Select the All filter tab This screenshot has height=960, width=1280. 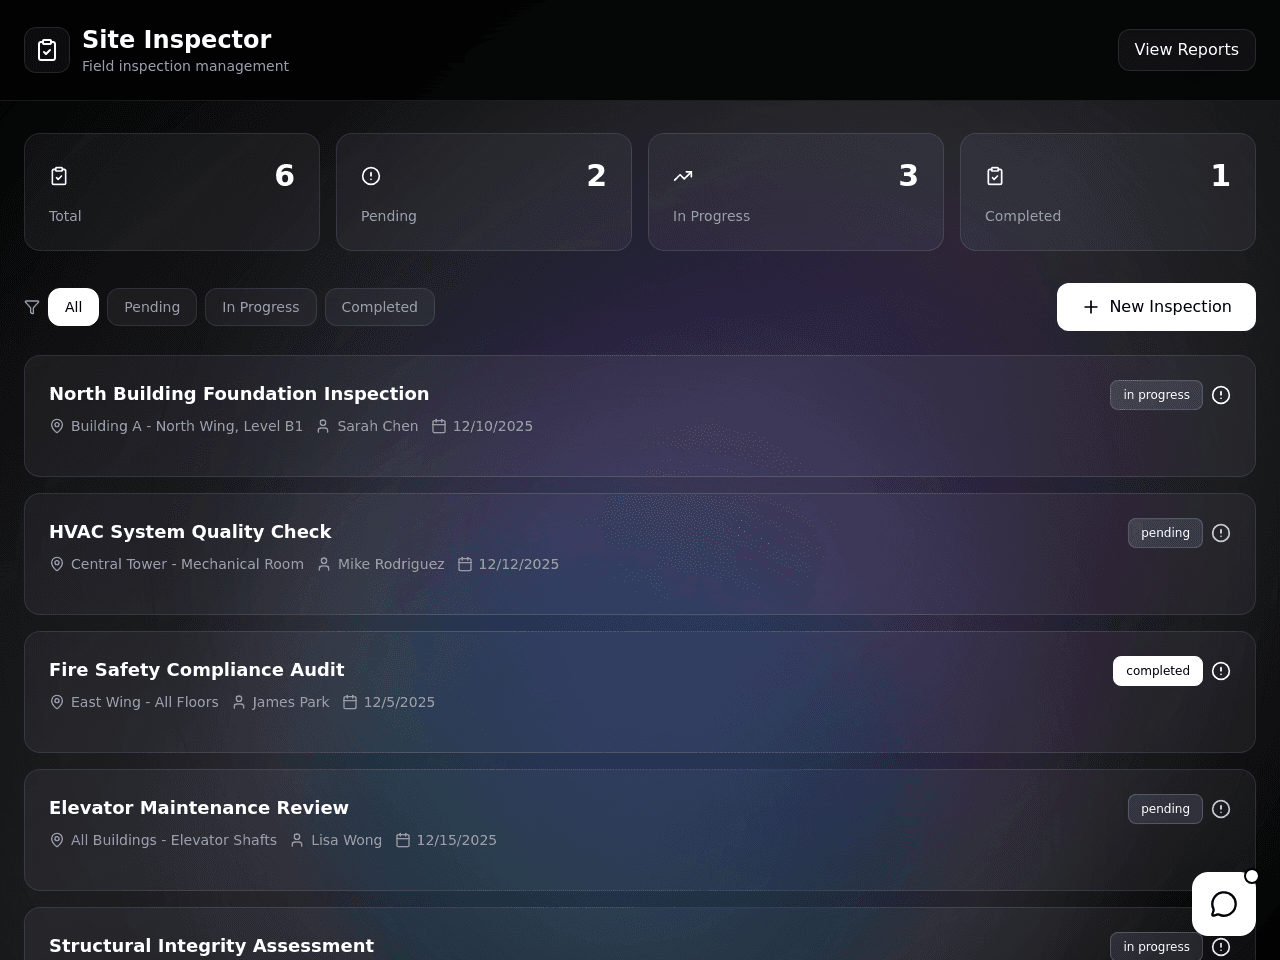click(x=73, y=307)
